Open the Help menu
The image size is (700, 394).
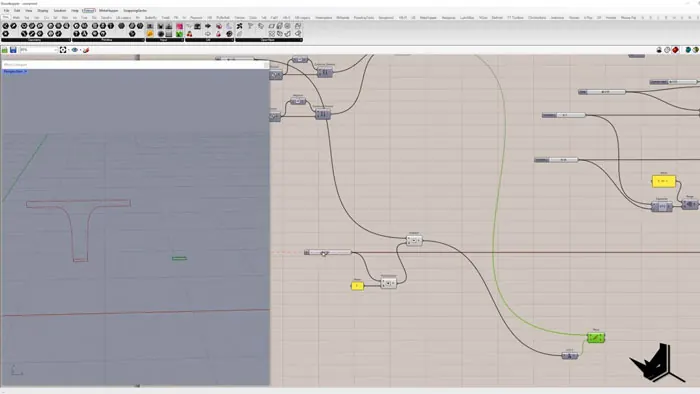click(75, 10)
